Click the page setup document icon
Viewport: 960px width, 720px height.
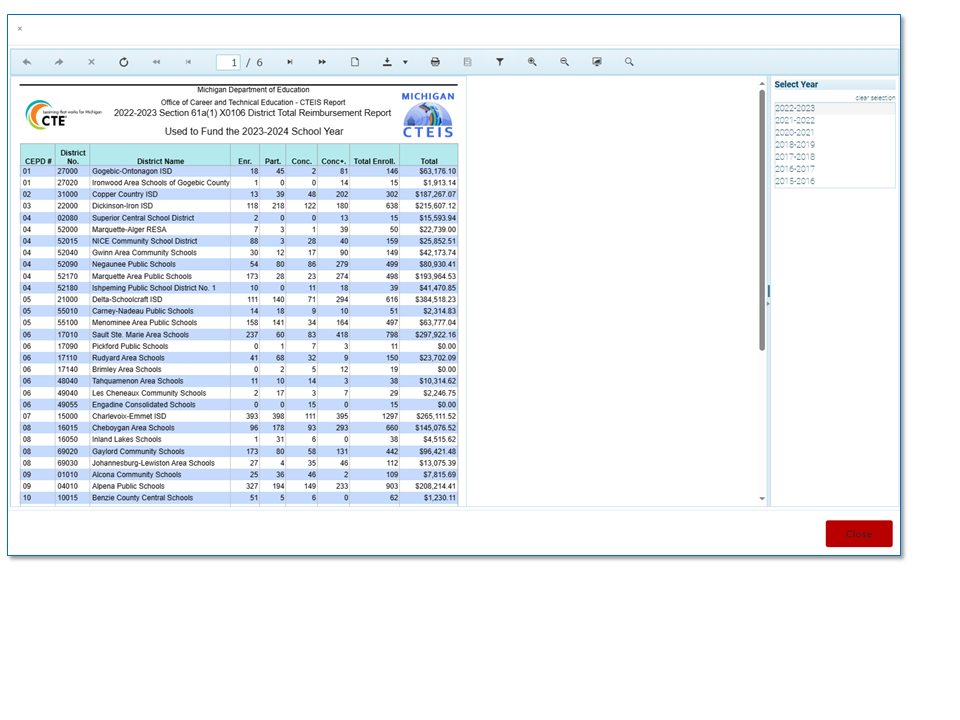(x=355, y=62)
